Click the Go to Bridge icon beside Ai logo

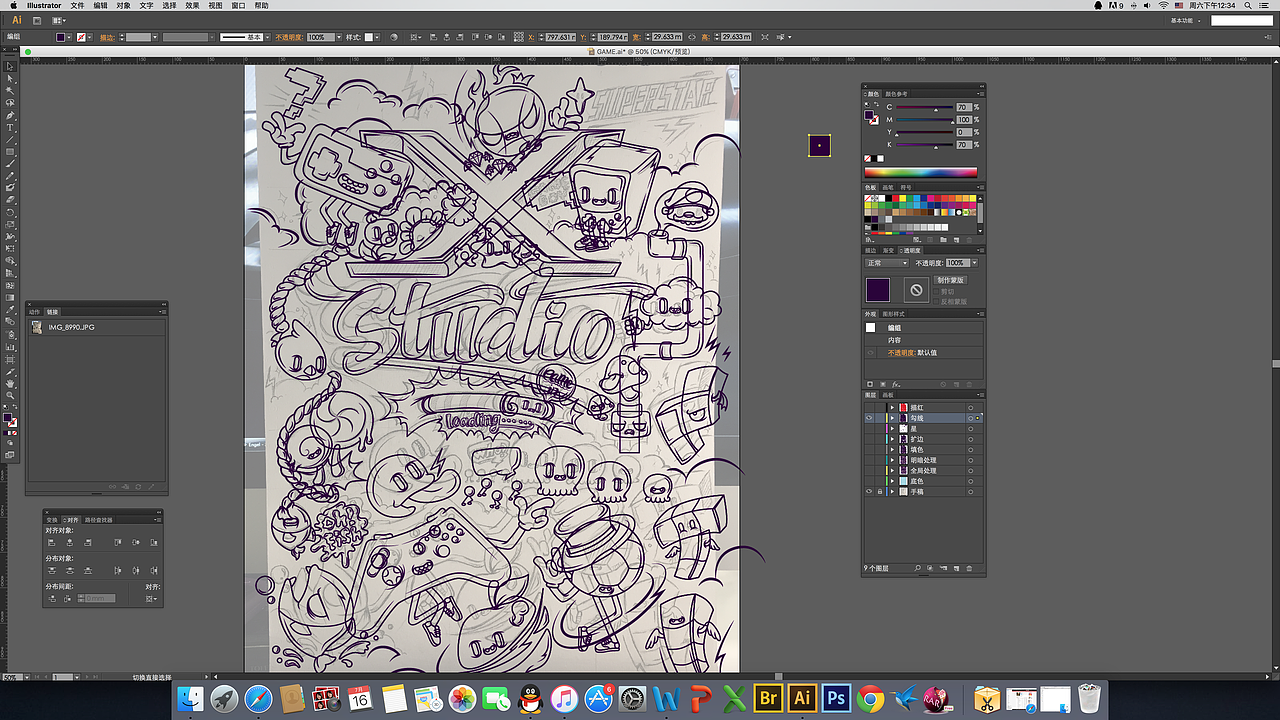point(36,20)
